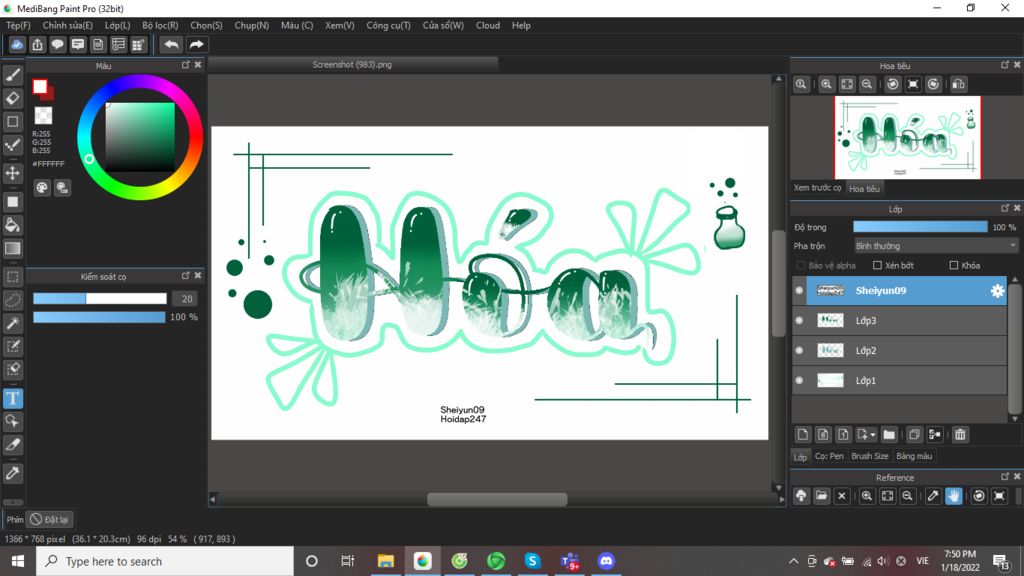The height and width of the screenshot is (576, 1024).
Task: Click the Redo arrow
Action: coord(196,44)
